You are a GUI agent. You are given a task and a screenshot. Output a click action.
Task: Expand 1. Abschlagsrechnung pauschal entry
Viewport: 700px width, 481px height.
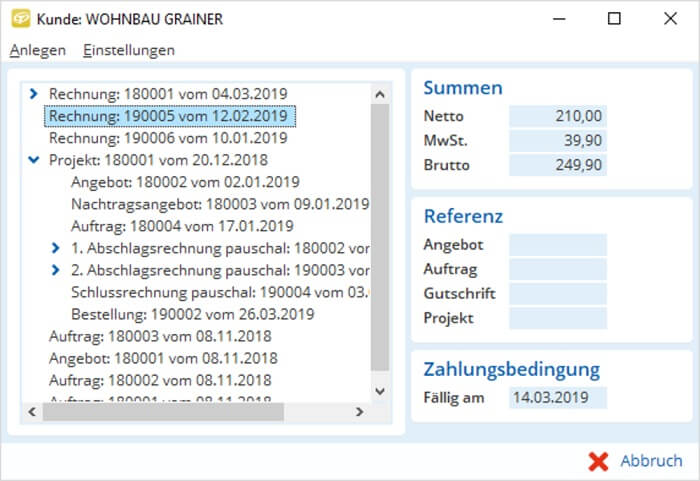[56, 248]
